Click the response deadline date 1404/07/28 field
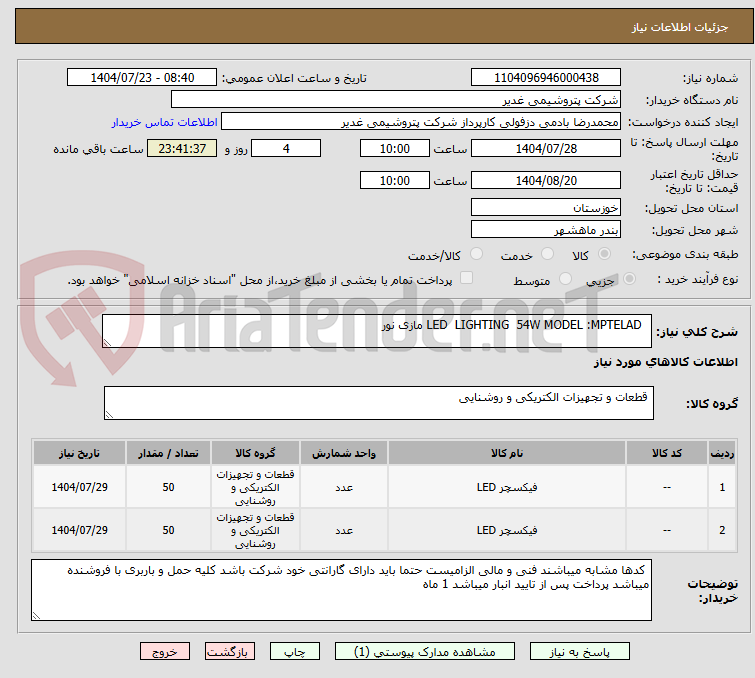The image size is (755, 678). pyautogui.click(x=546, y=148)
